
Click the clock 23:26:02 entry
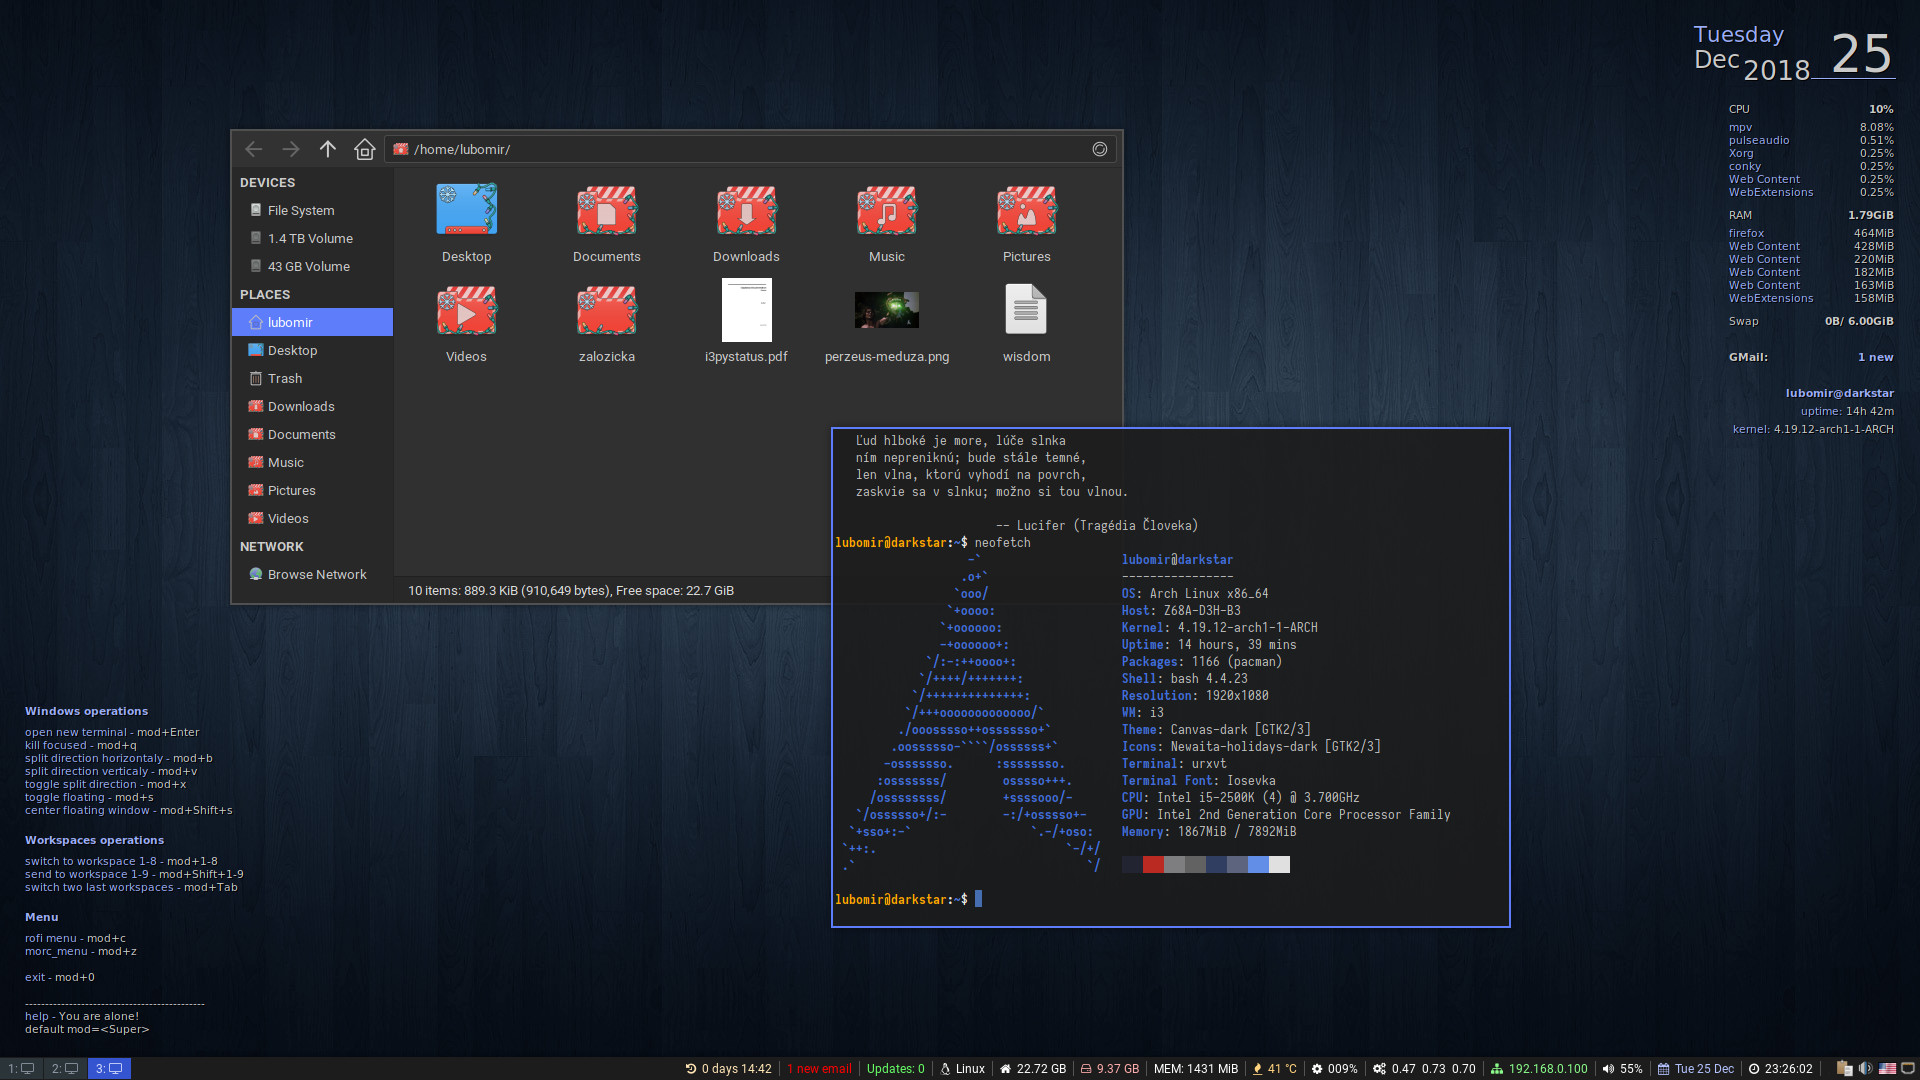(1780, 1068)
